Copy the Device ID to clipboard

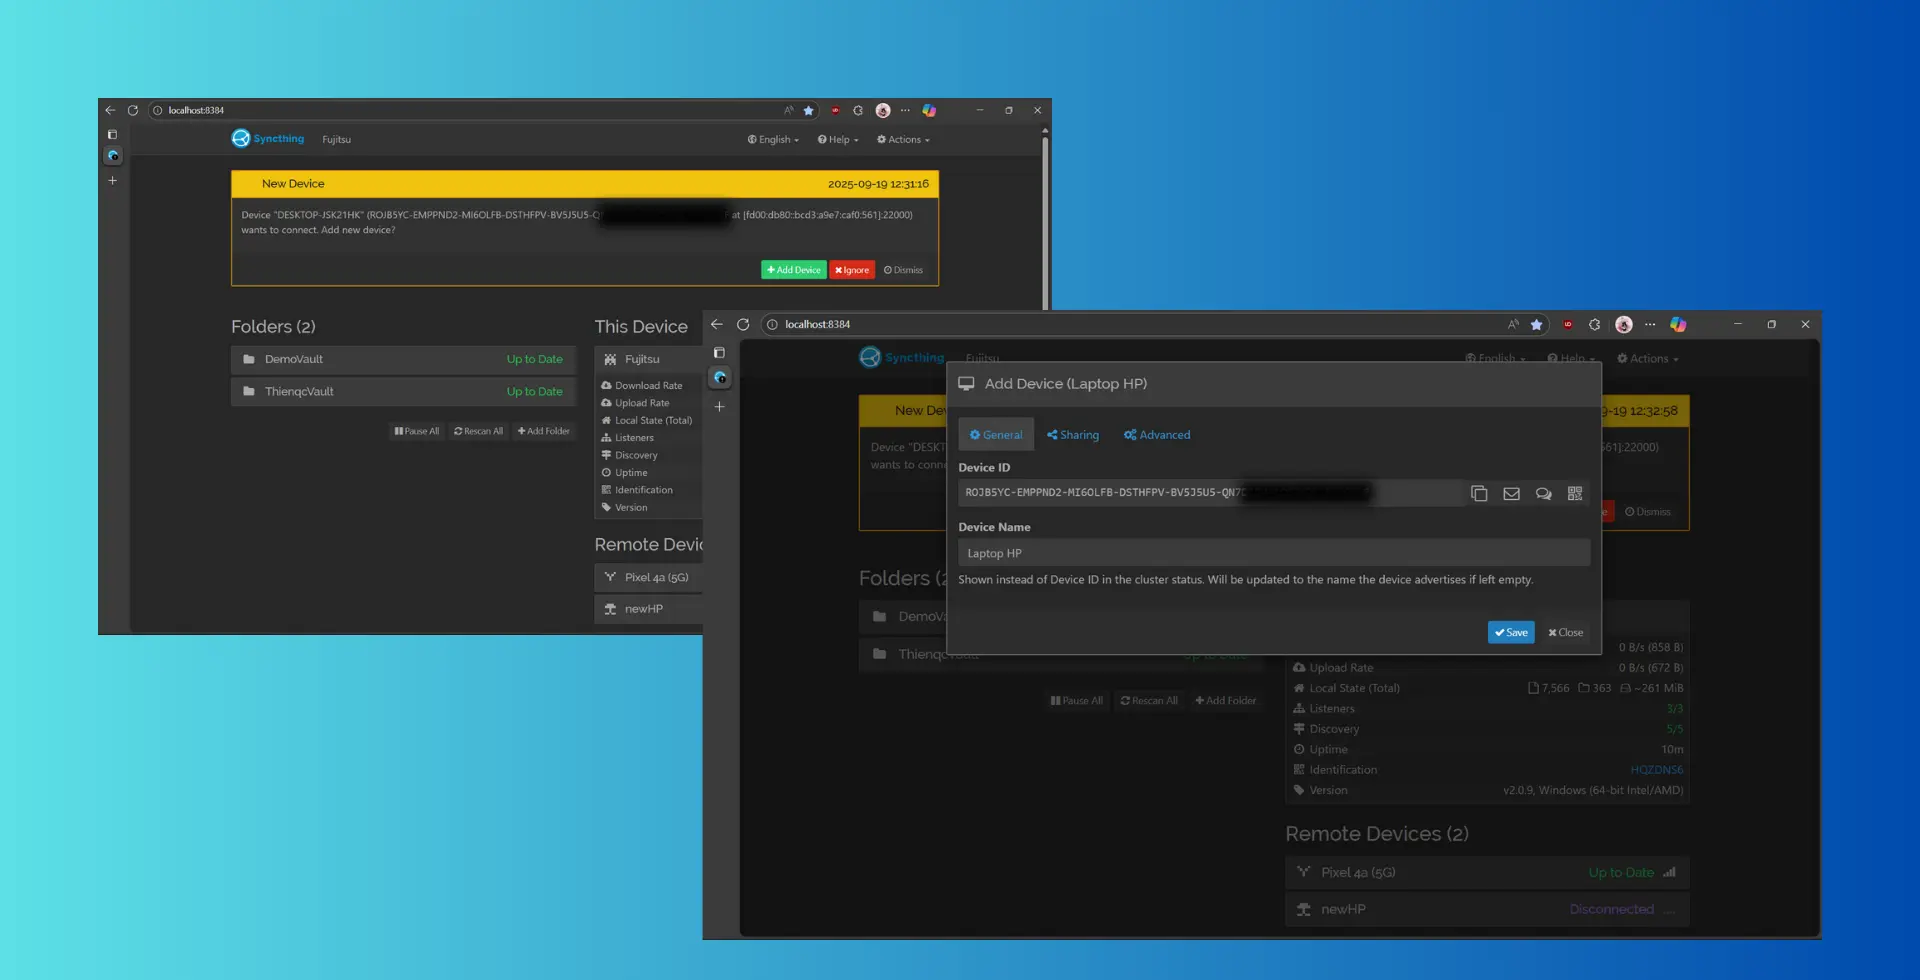1479,494
